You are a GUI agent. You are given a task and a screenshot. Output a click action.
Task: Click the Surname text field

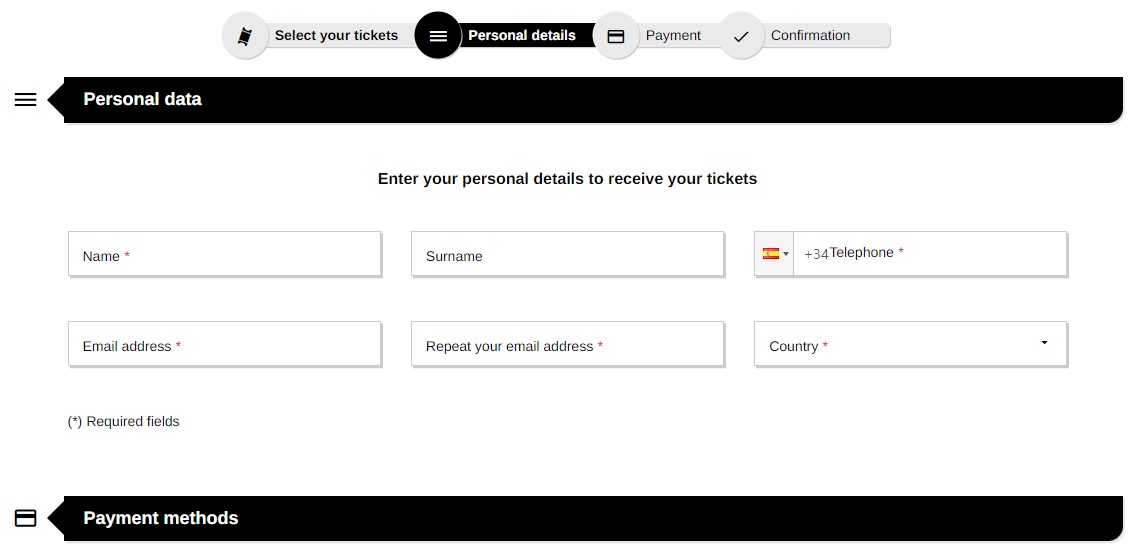(568, 254)
